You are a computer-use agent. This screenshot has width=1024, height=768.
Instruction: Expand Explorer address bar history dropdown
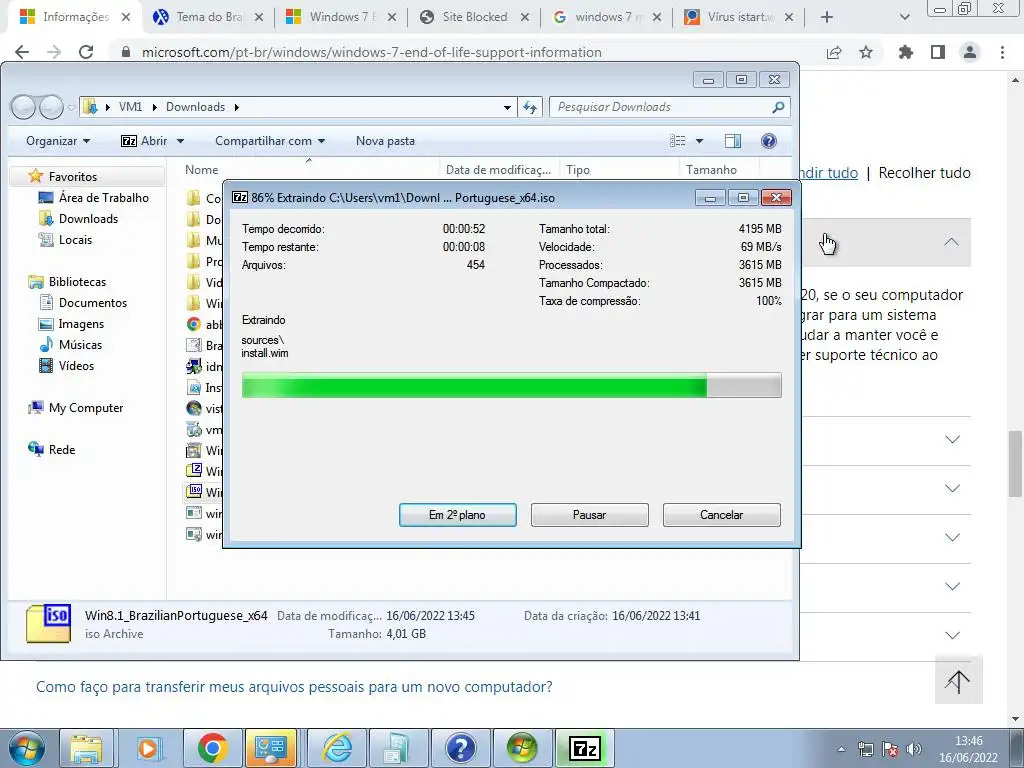pos(507,107)
